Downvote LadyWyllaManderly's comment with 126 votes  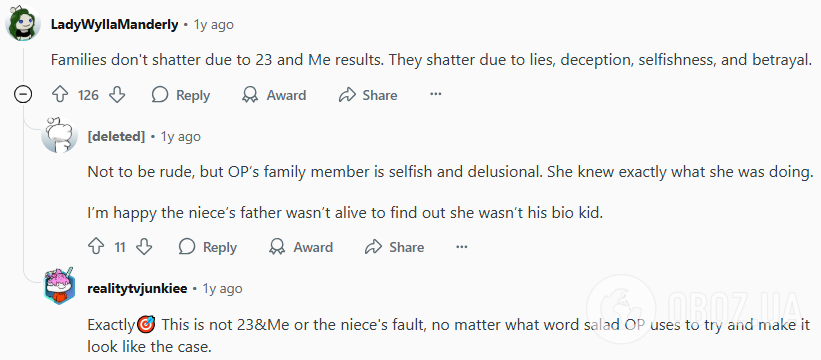point(117,95)
